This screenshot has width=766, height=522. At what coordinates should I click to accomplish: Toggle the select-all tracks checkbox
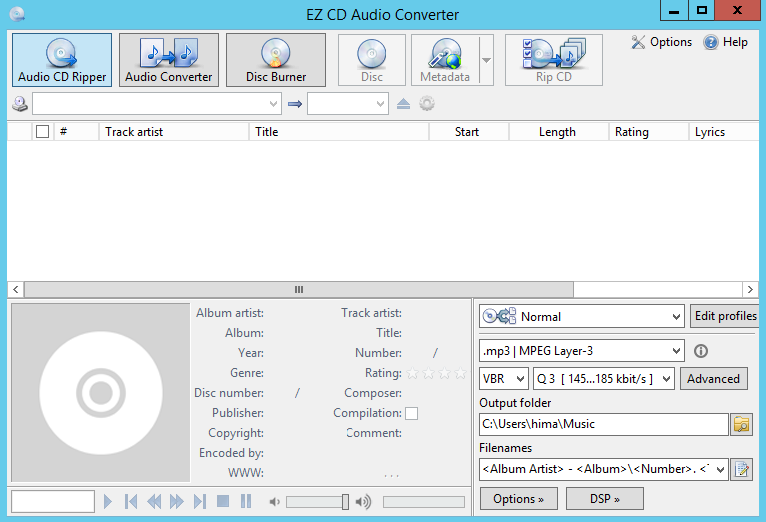click(x=43, y=131)
